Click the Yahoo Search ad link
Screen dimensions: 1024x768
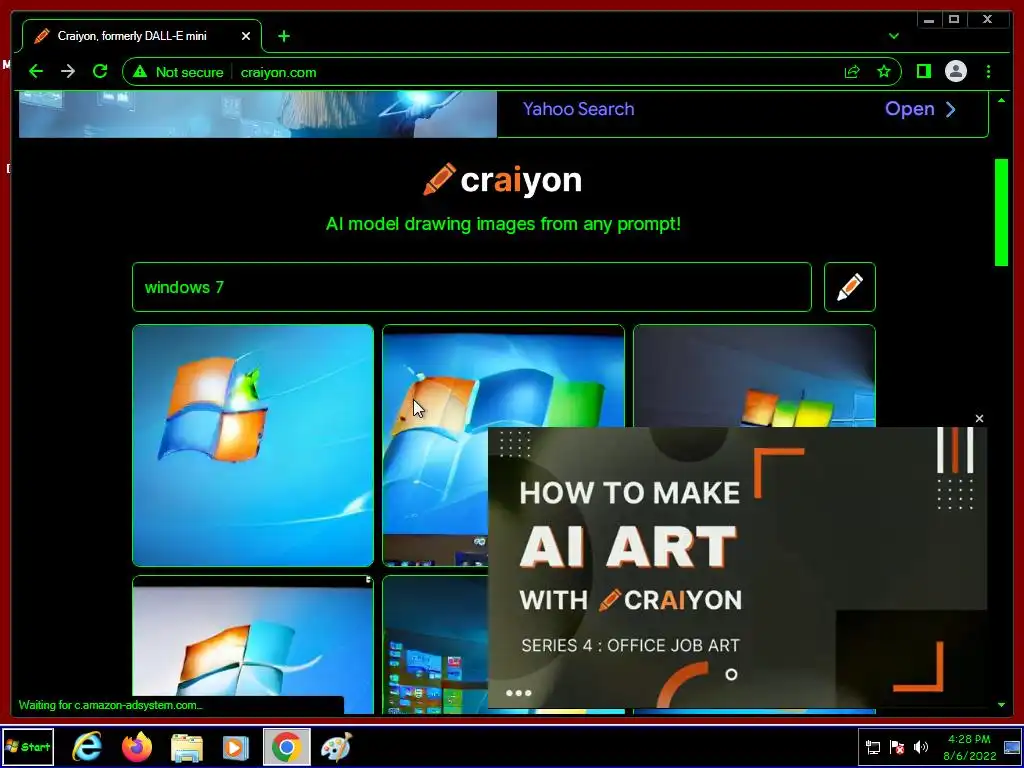(x=578, y=109)
